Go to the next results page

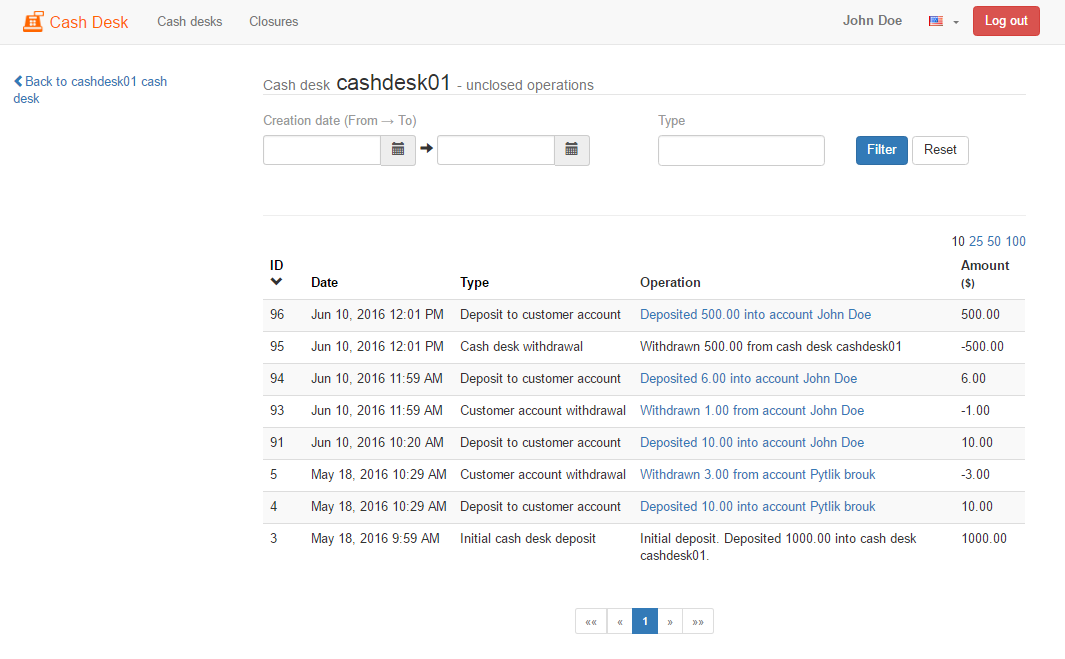coord(670,621)
